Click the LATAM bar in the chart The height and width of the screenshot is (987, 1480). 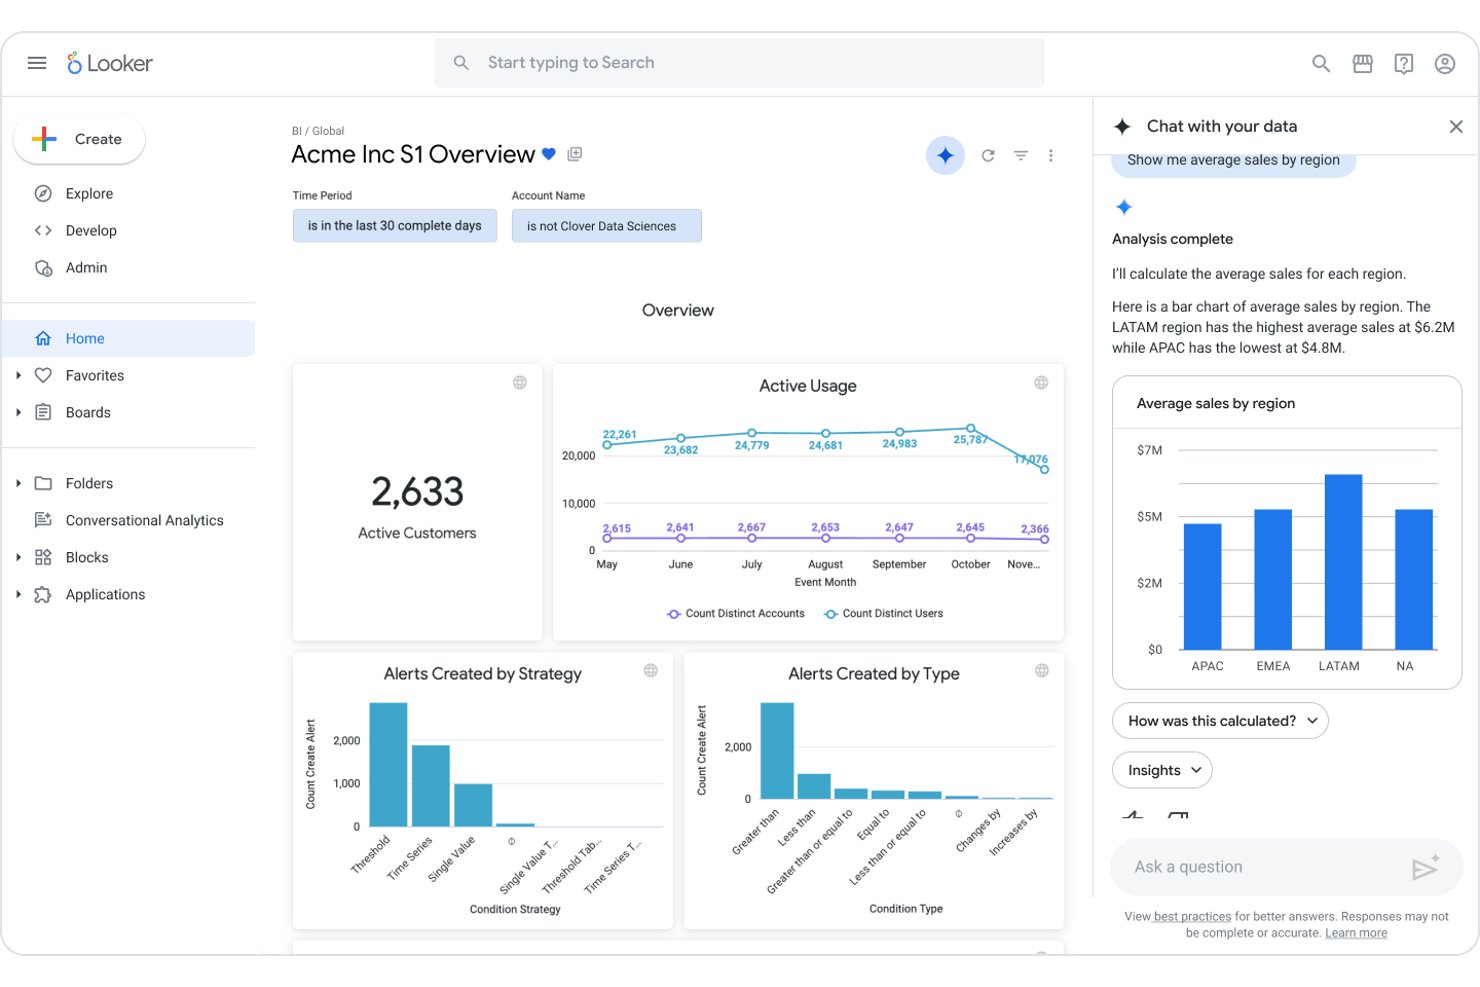(1343, 562)
